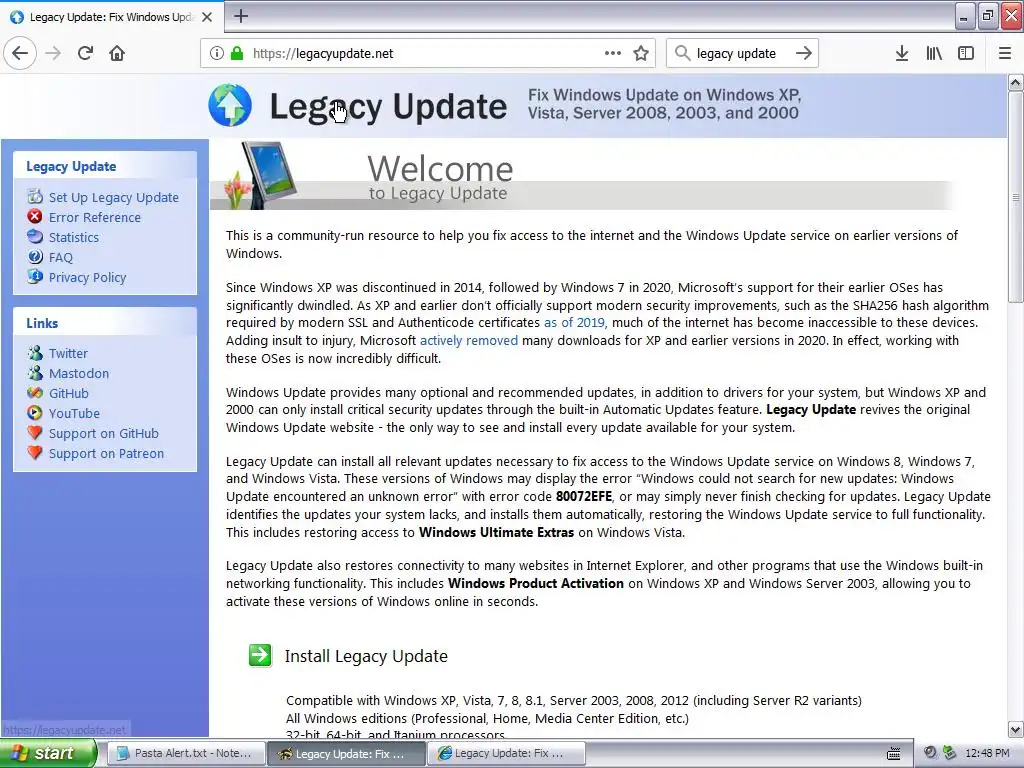Open the Firefox home page
This screenshot has height=768, width=1024.
117,53
